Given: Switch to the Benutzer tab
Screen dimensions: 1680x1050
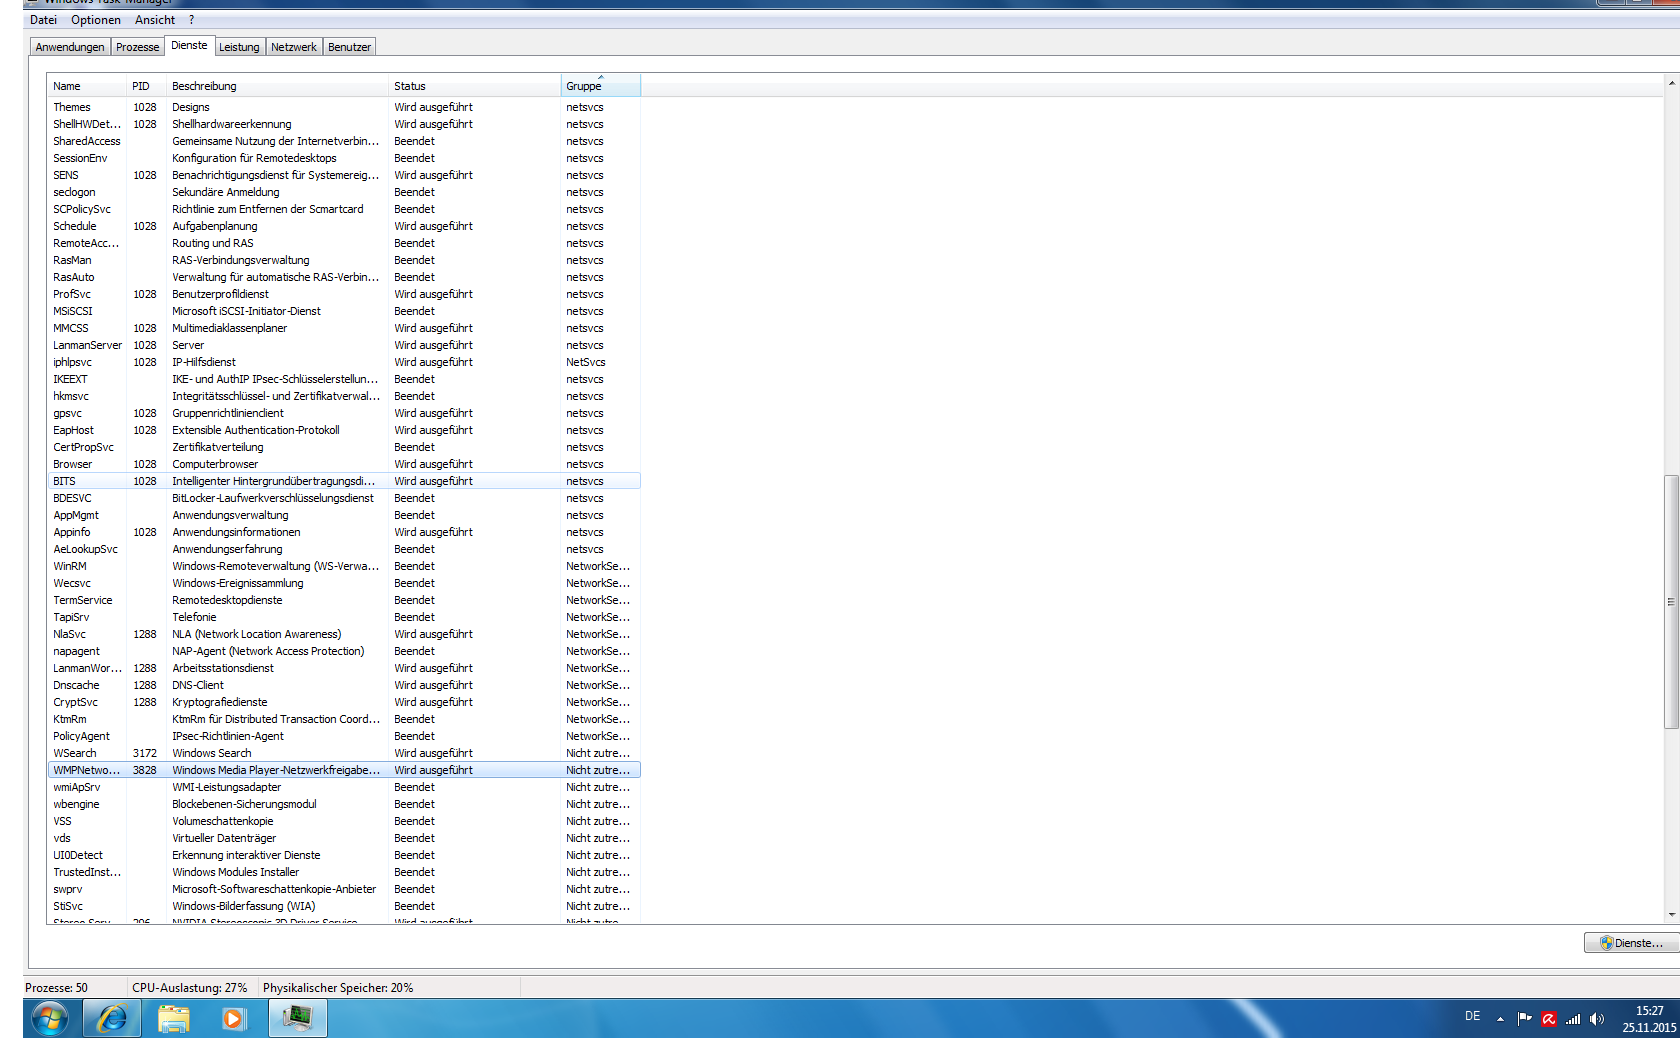Looking at the screenshot, I should coord(349,47).
